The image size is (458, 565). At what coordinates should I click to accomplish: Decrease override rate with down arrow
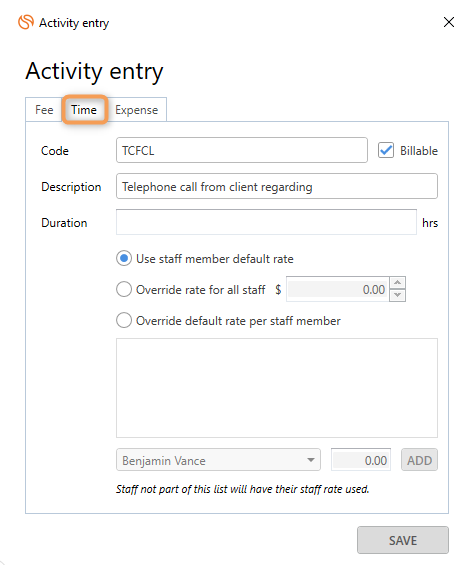point(397,295)
